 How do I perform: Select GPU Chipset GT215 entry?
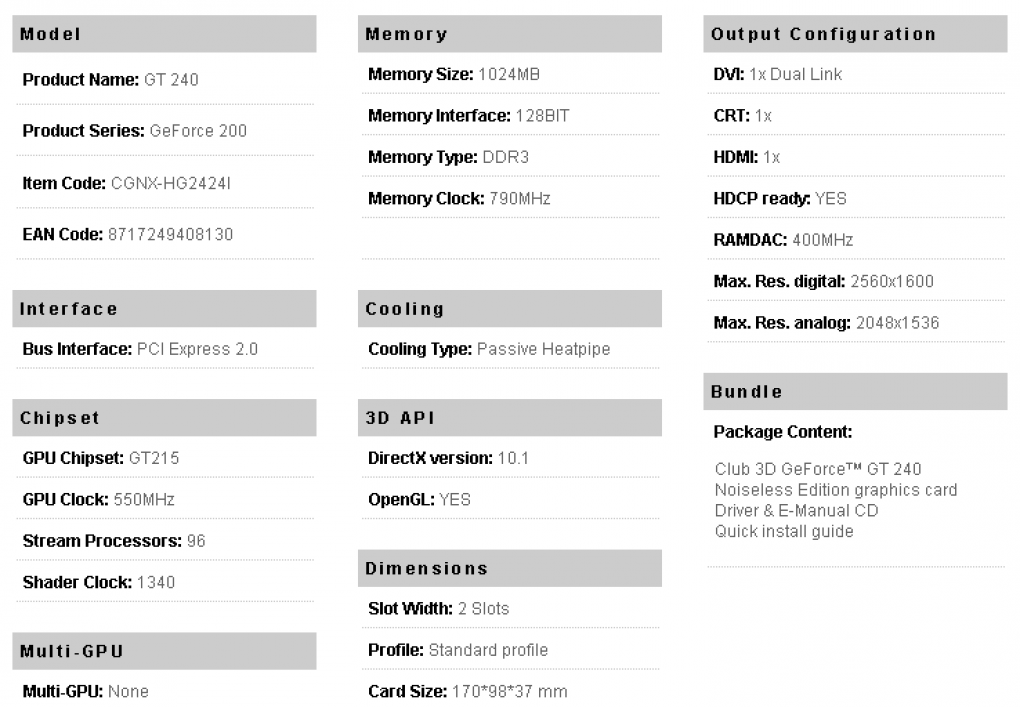click(x=101, y=458)
